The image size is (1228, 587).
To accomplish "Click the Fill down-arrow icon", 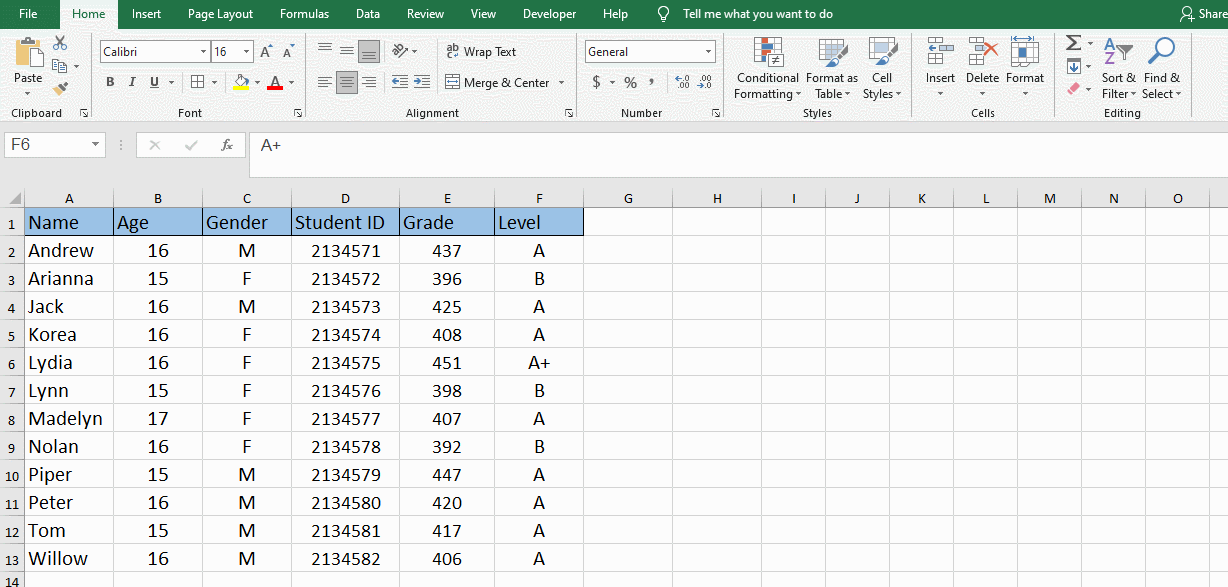I will point(1073,66).
